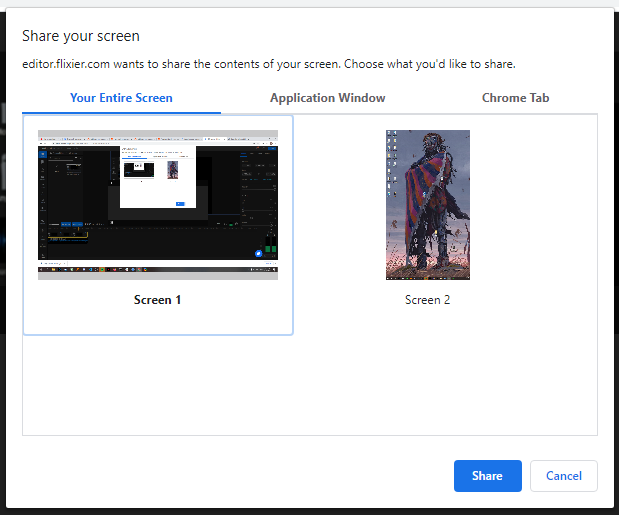Cancel the screen sharing dialog
This screenshot has width=619, height=515.
pos(563,476)
